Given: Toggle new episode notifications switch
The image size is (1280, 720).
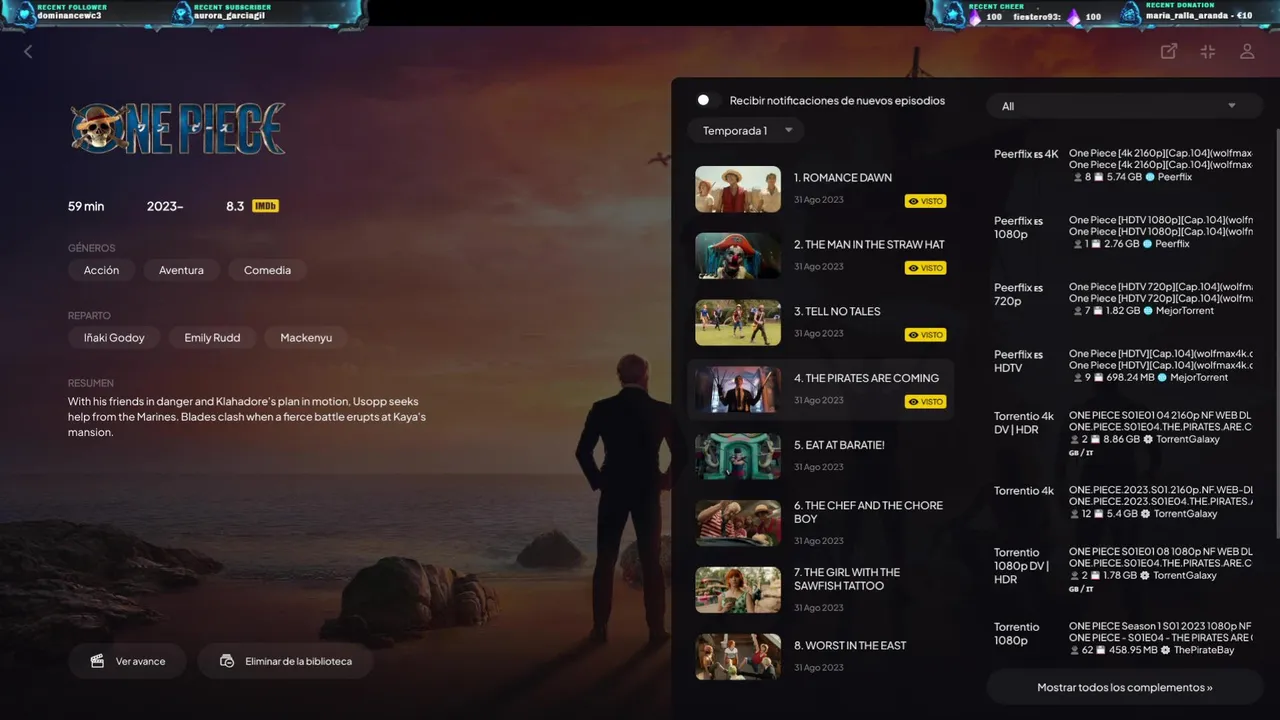Looking at the screenshot, I should click(708, 100).
